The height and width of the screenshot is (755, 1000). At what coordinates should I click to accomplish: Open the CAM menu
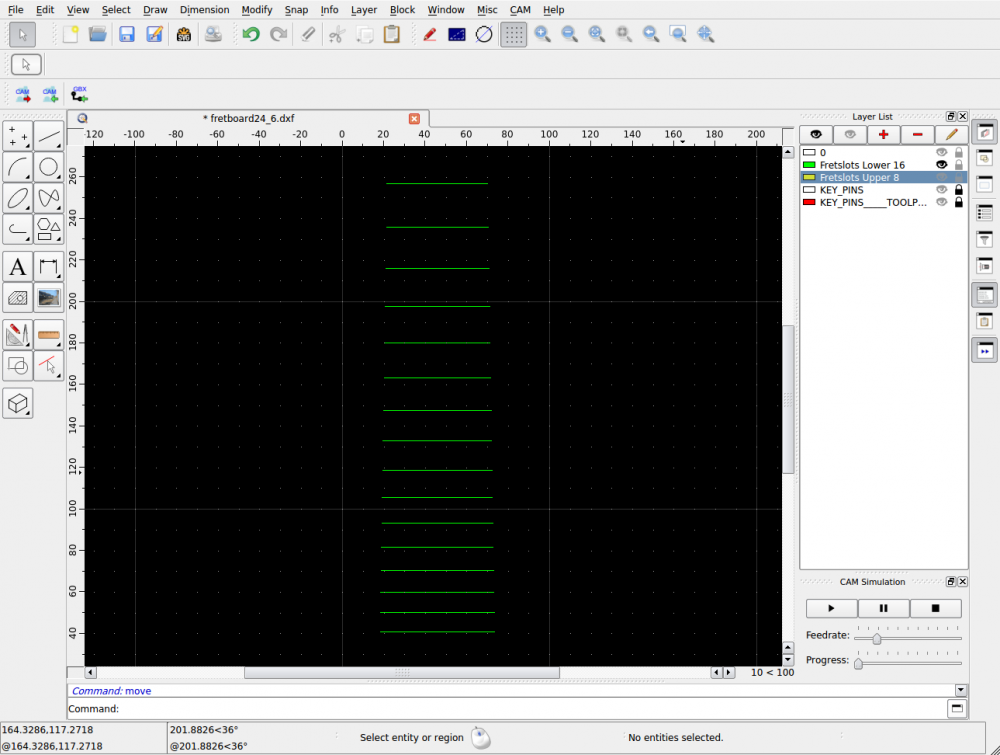[520, 10]
